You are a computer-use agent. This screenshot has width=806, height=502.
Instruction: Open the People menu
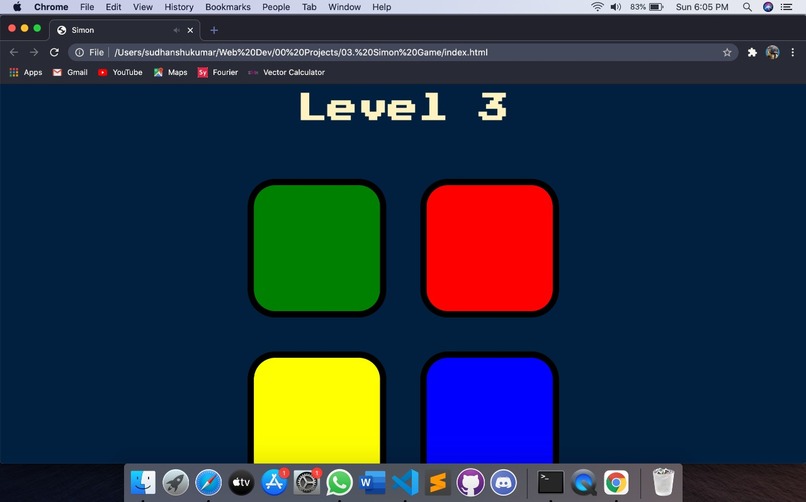point(276,7)
